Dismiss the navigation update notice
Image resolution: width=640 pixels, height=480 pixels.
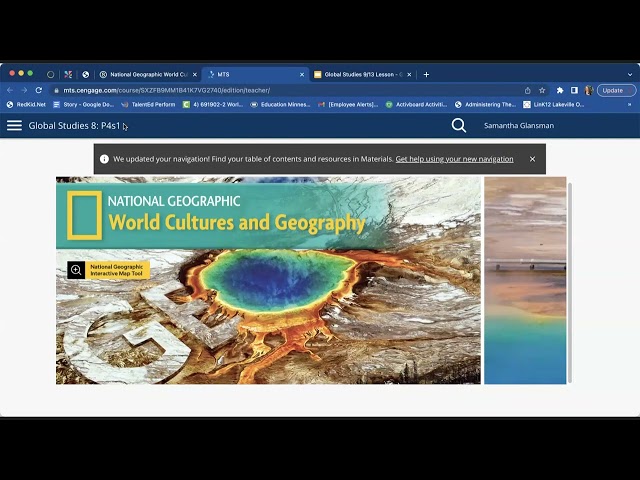coord(532,159)
